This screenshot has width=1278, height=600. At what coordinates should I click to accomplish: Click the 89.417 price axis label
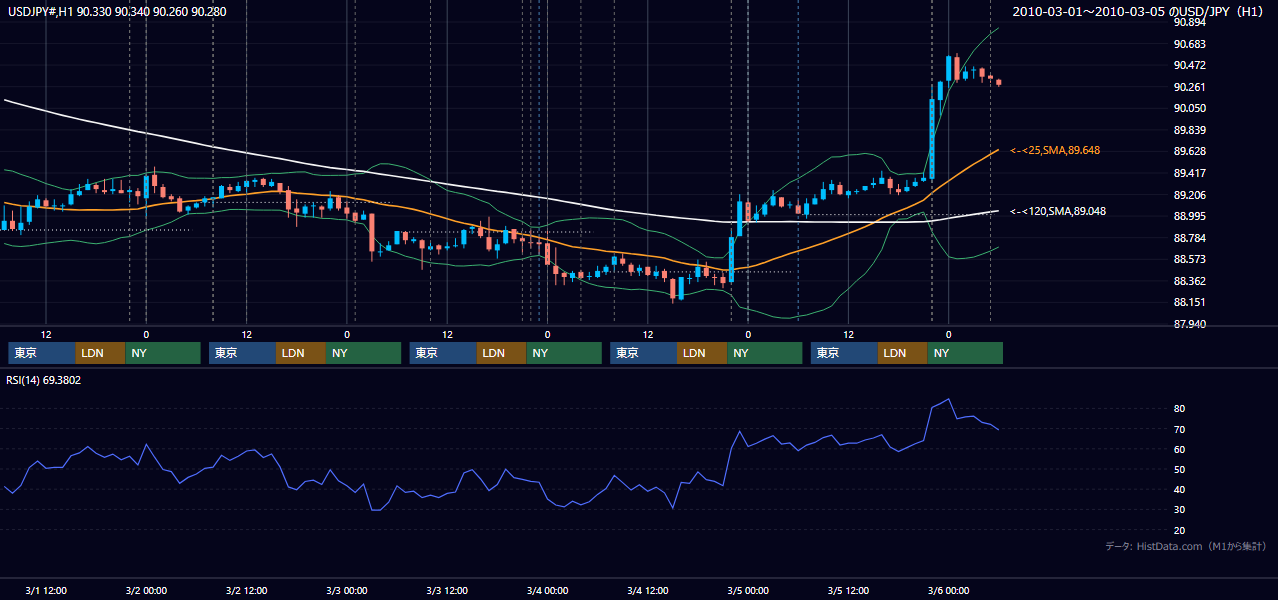coord(1189,173)
